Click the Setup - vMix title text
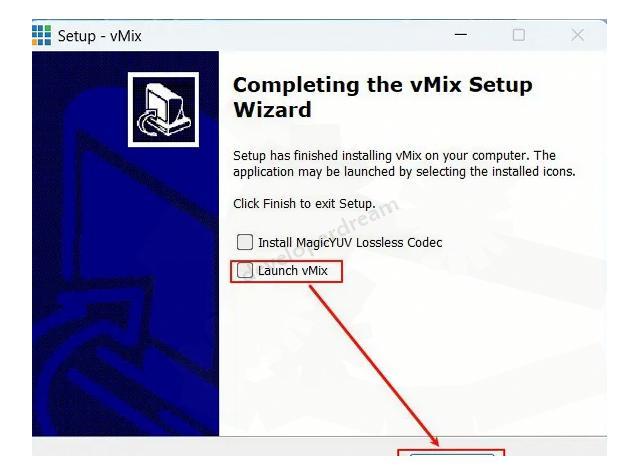This screenshot has height=476, width=639. [99, 36]
